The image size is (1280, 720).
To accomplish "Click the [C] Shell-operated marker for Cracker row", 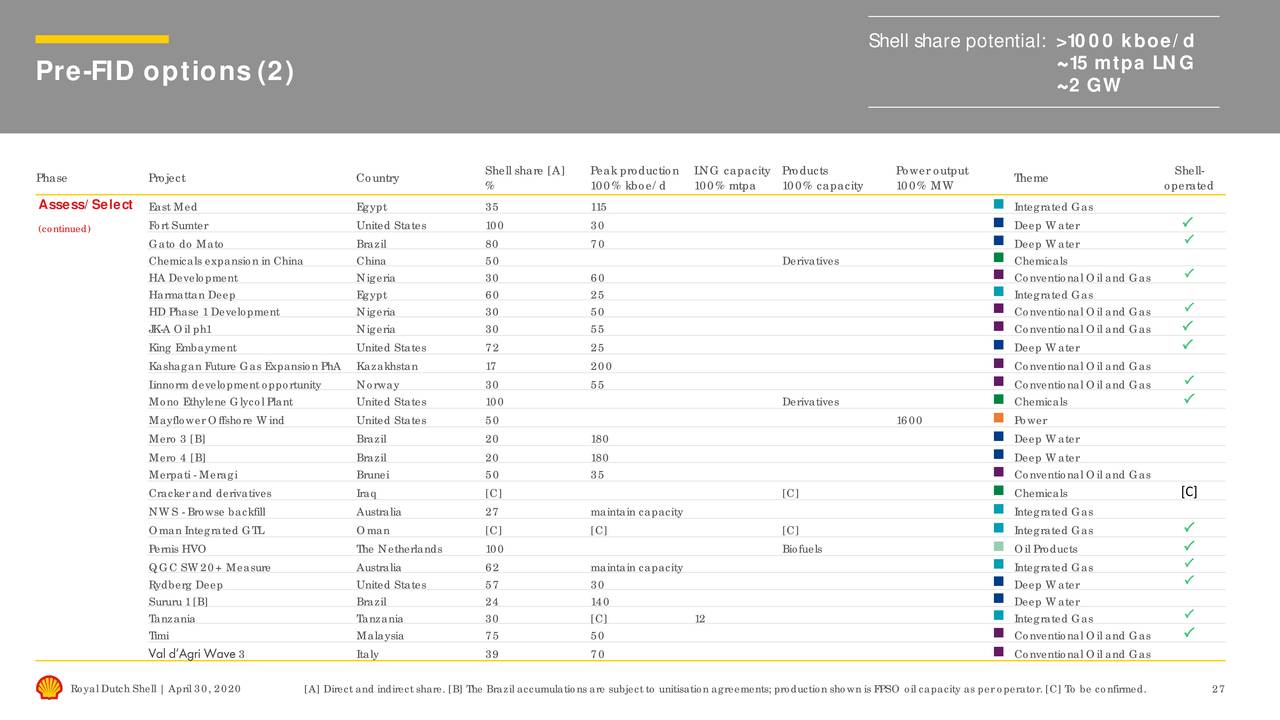I will 1189,491.
